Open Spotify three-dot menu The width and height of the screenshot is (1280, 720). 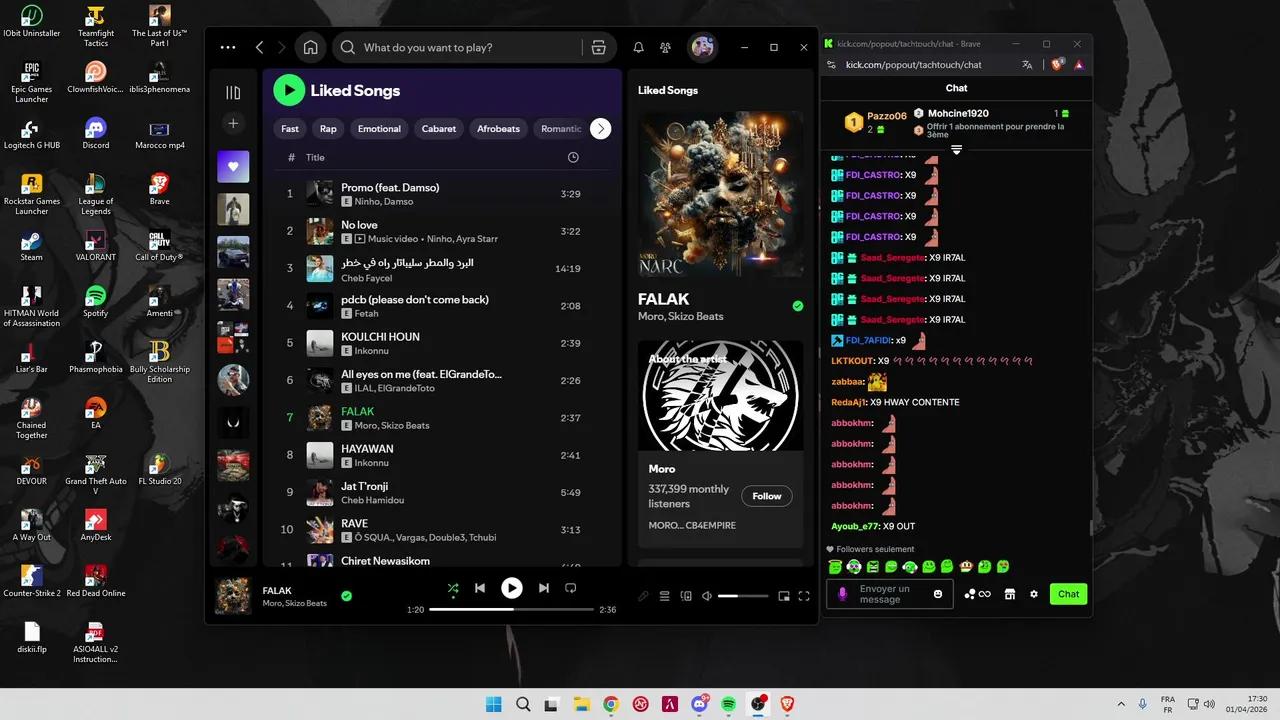coord(228,47)
